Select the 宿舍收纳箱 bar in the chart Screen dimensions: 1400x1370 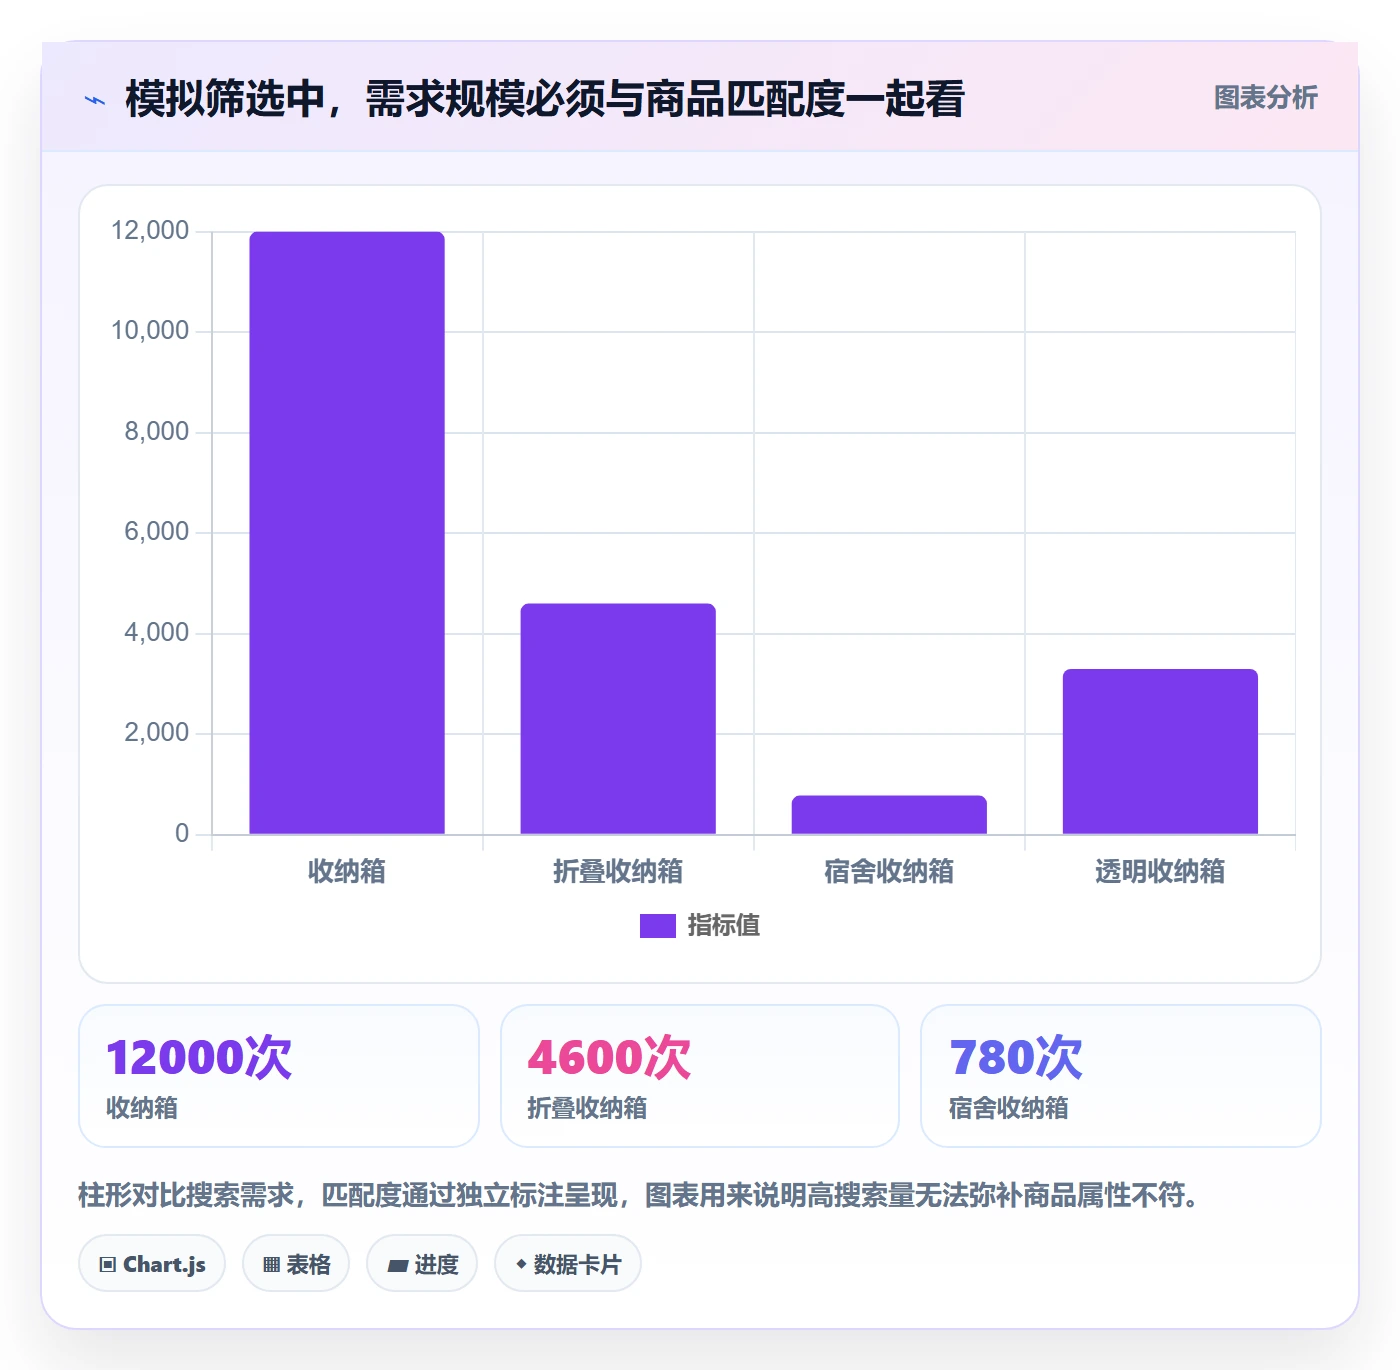coord(889,815)
